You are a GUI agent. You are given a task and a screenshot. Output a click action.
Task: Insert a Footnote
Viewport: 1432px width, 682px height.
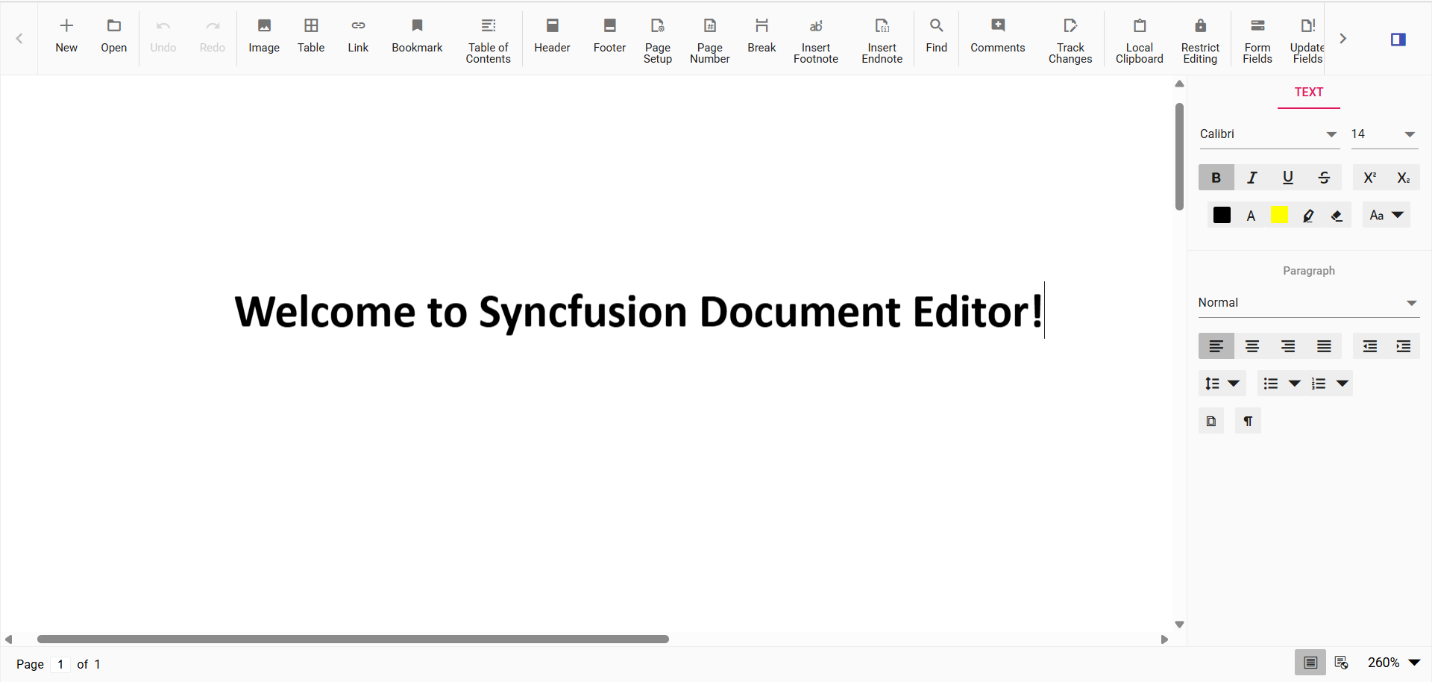pyautogui.click(x=815, y=40)
